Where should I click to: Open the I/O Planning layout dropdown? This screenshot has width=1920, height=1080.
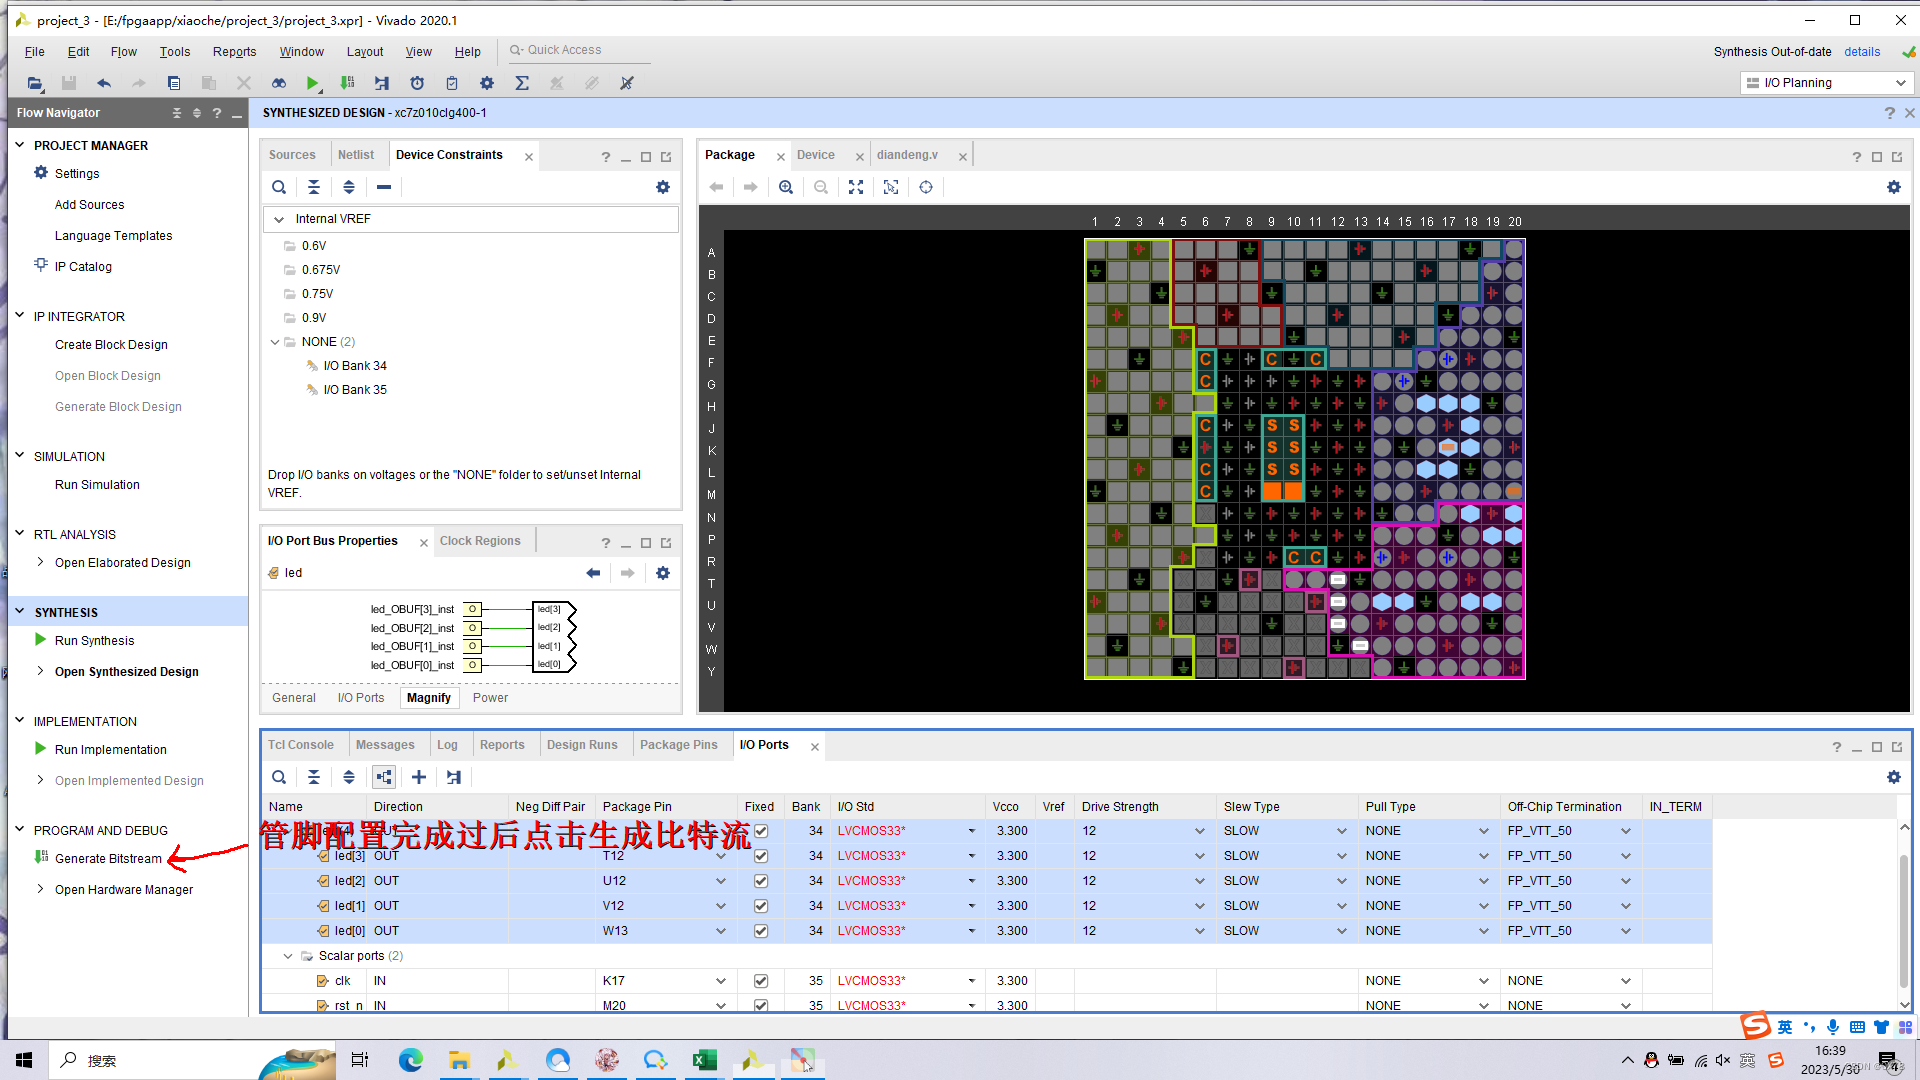point(1826,83)
